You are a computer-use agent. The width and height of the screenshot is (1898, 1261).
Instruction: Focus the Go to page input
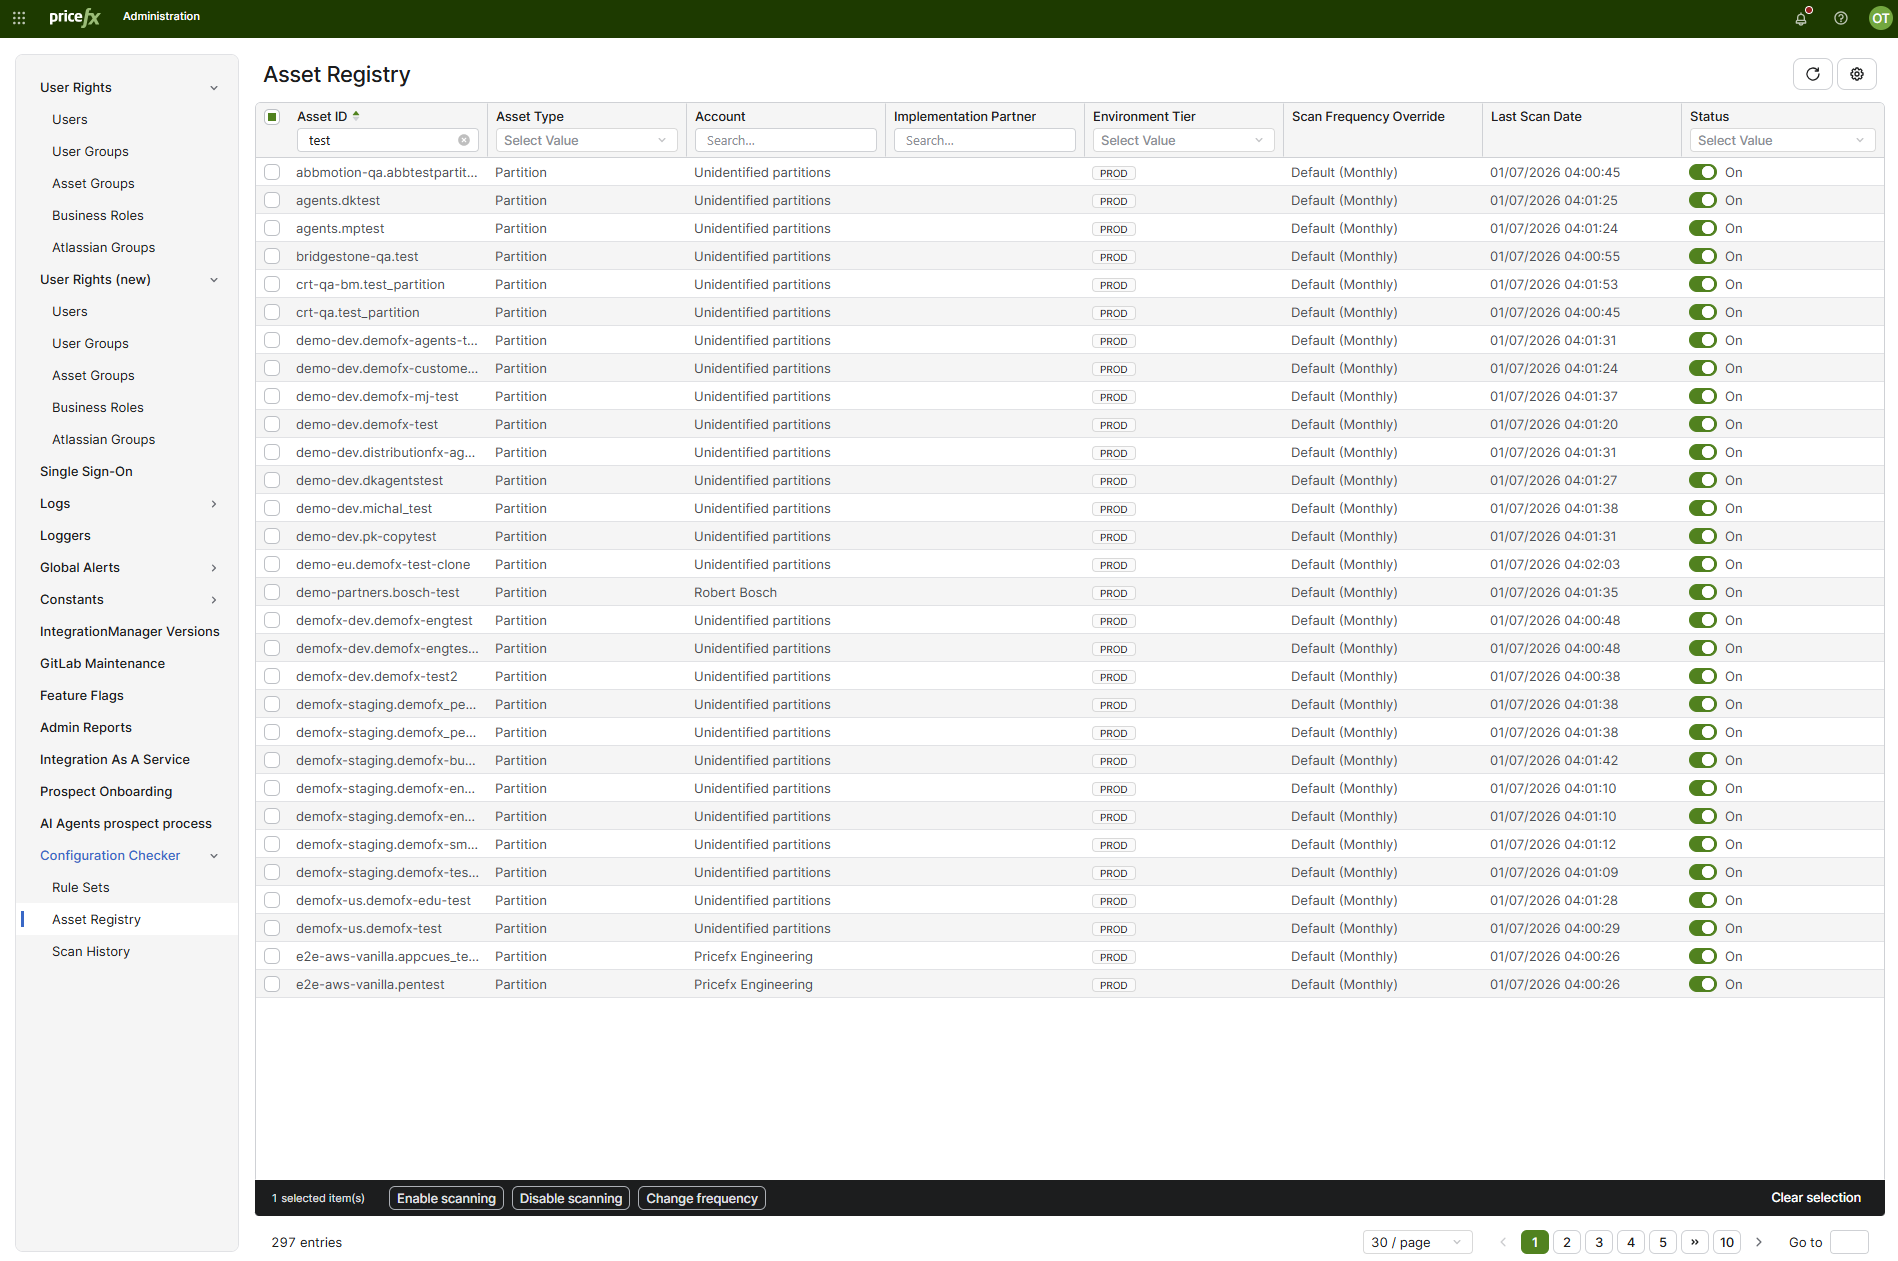(x=1849, y=1242)
